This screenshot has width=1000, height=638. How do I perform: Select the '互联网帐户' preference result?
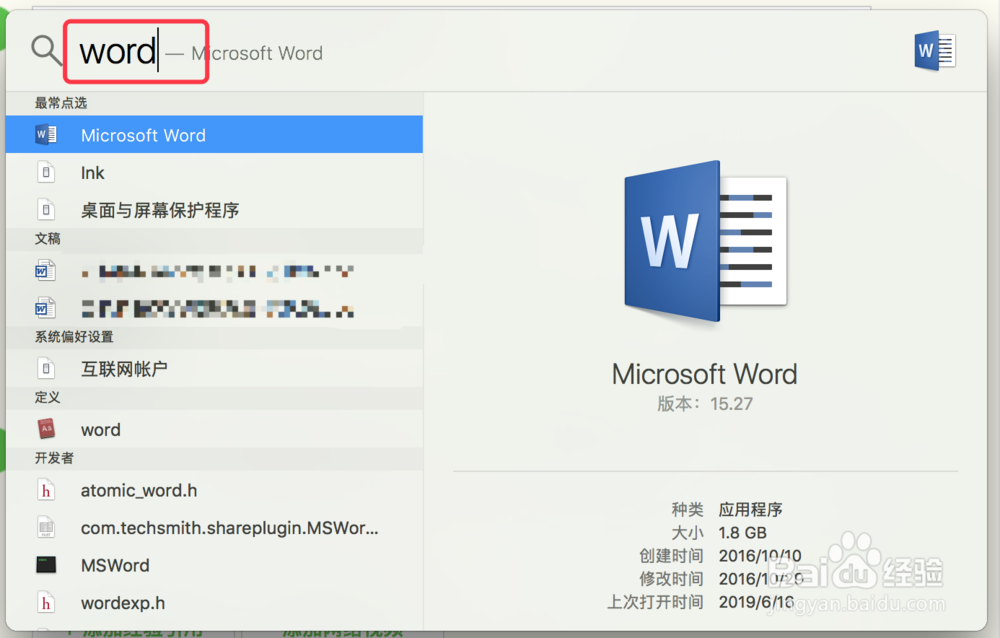click(x=214, y=369)
